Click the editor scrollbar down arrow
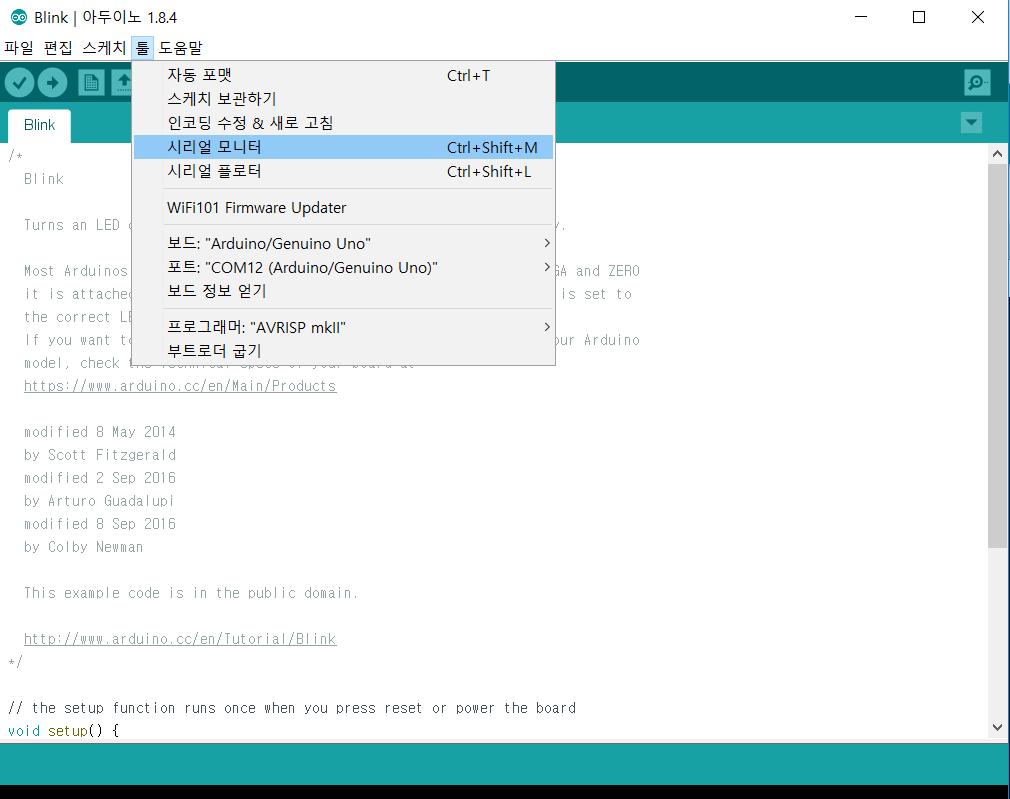Image resolution: width=1010 pixels, height=799 pixels. [997, 727]
